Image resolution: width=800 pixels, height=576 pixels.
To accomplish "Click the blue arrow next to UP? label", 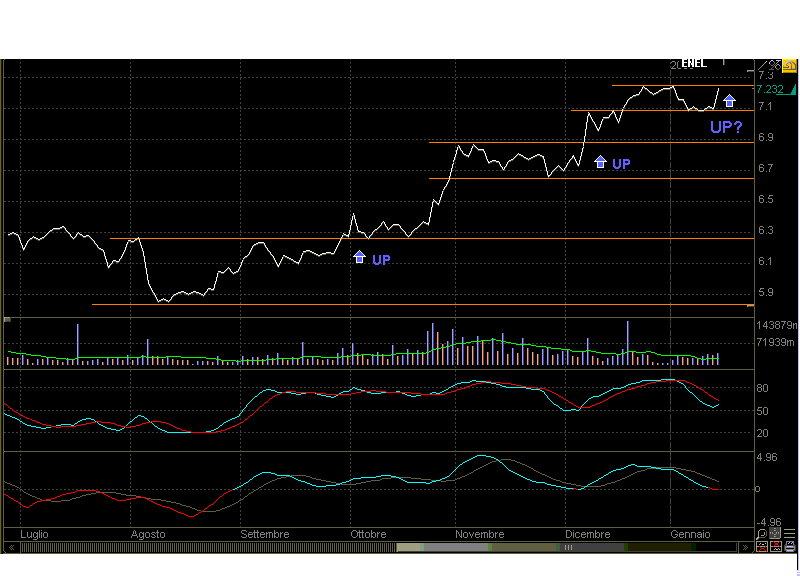I will [729, 100].
